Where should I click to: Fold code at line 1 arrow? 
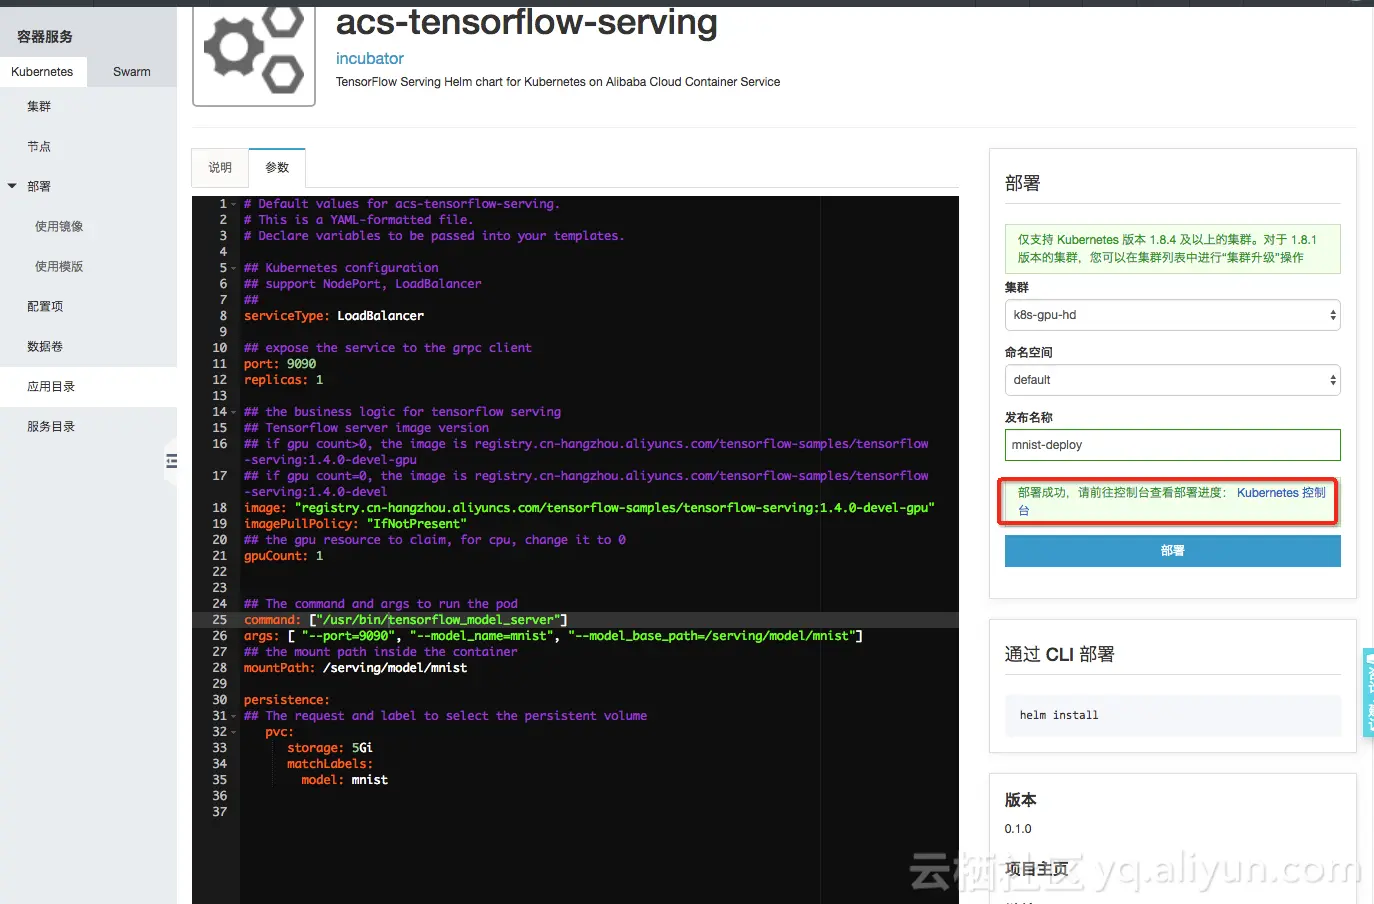[x=234, y=204]
